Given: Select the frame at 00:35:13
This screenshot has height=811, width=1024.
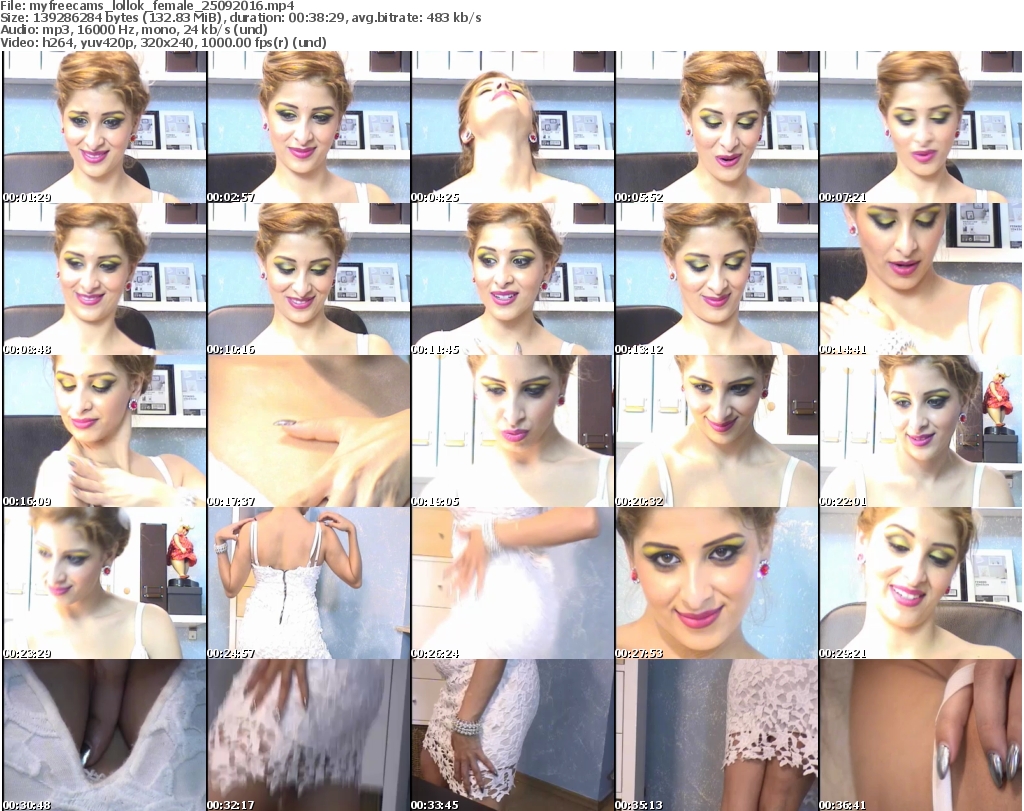Looking at the screenshot, I should click(x=716, y=735).
